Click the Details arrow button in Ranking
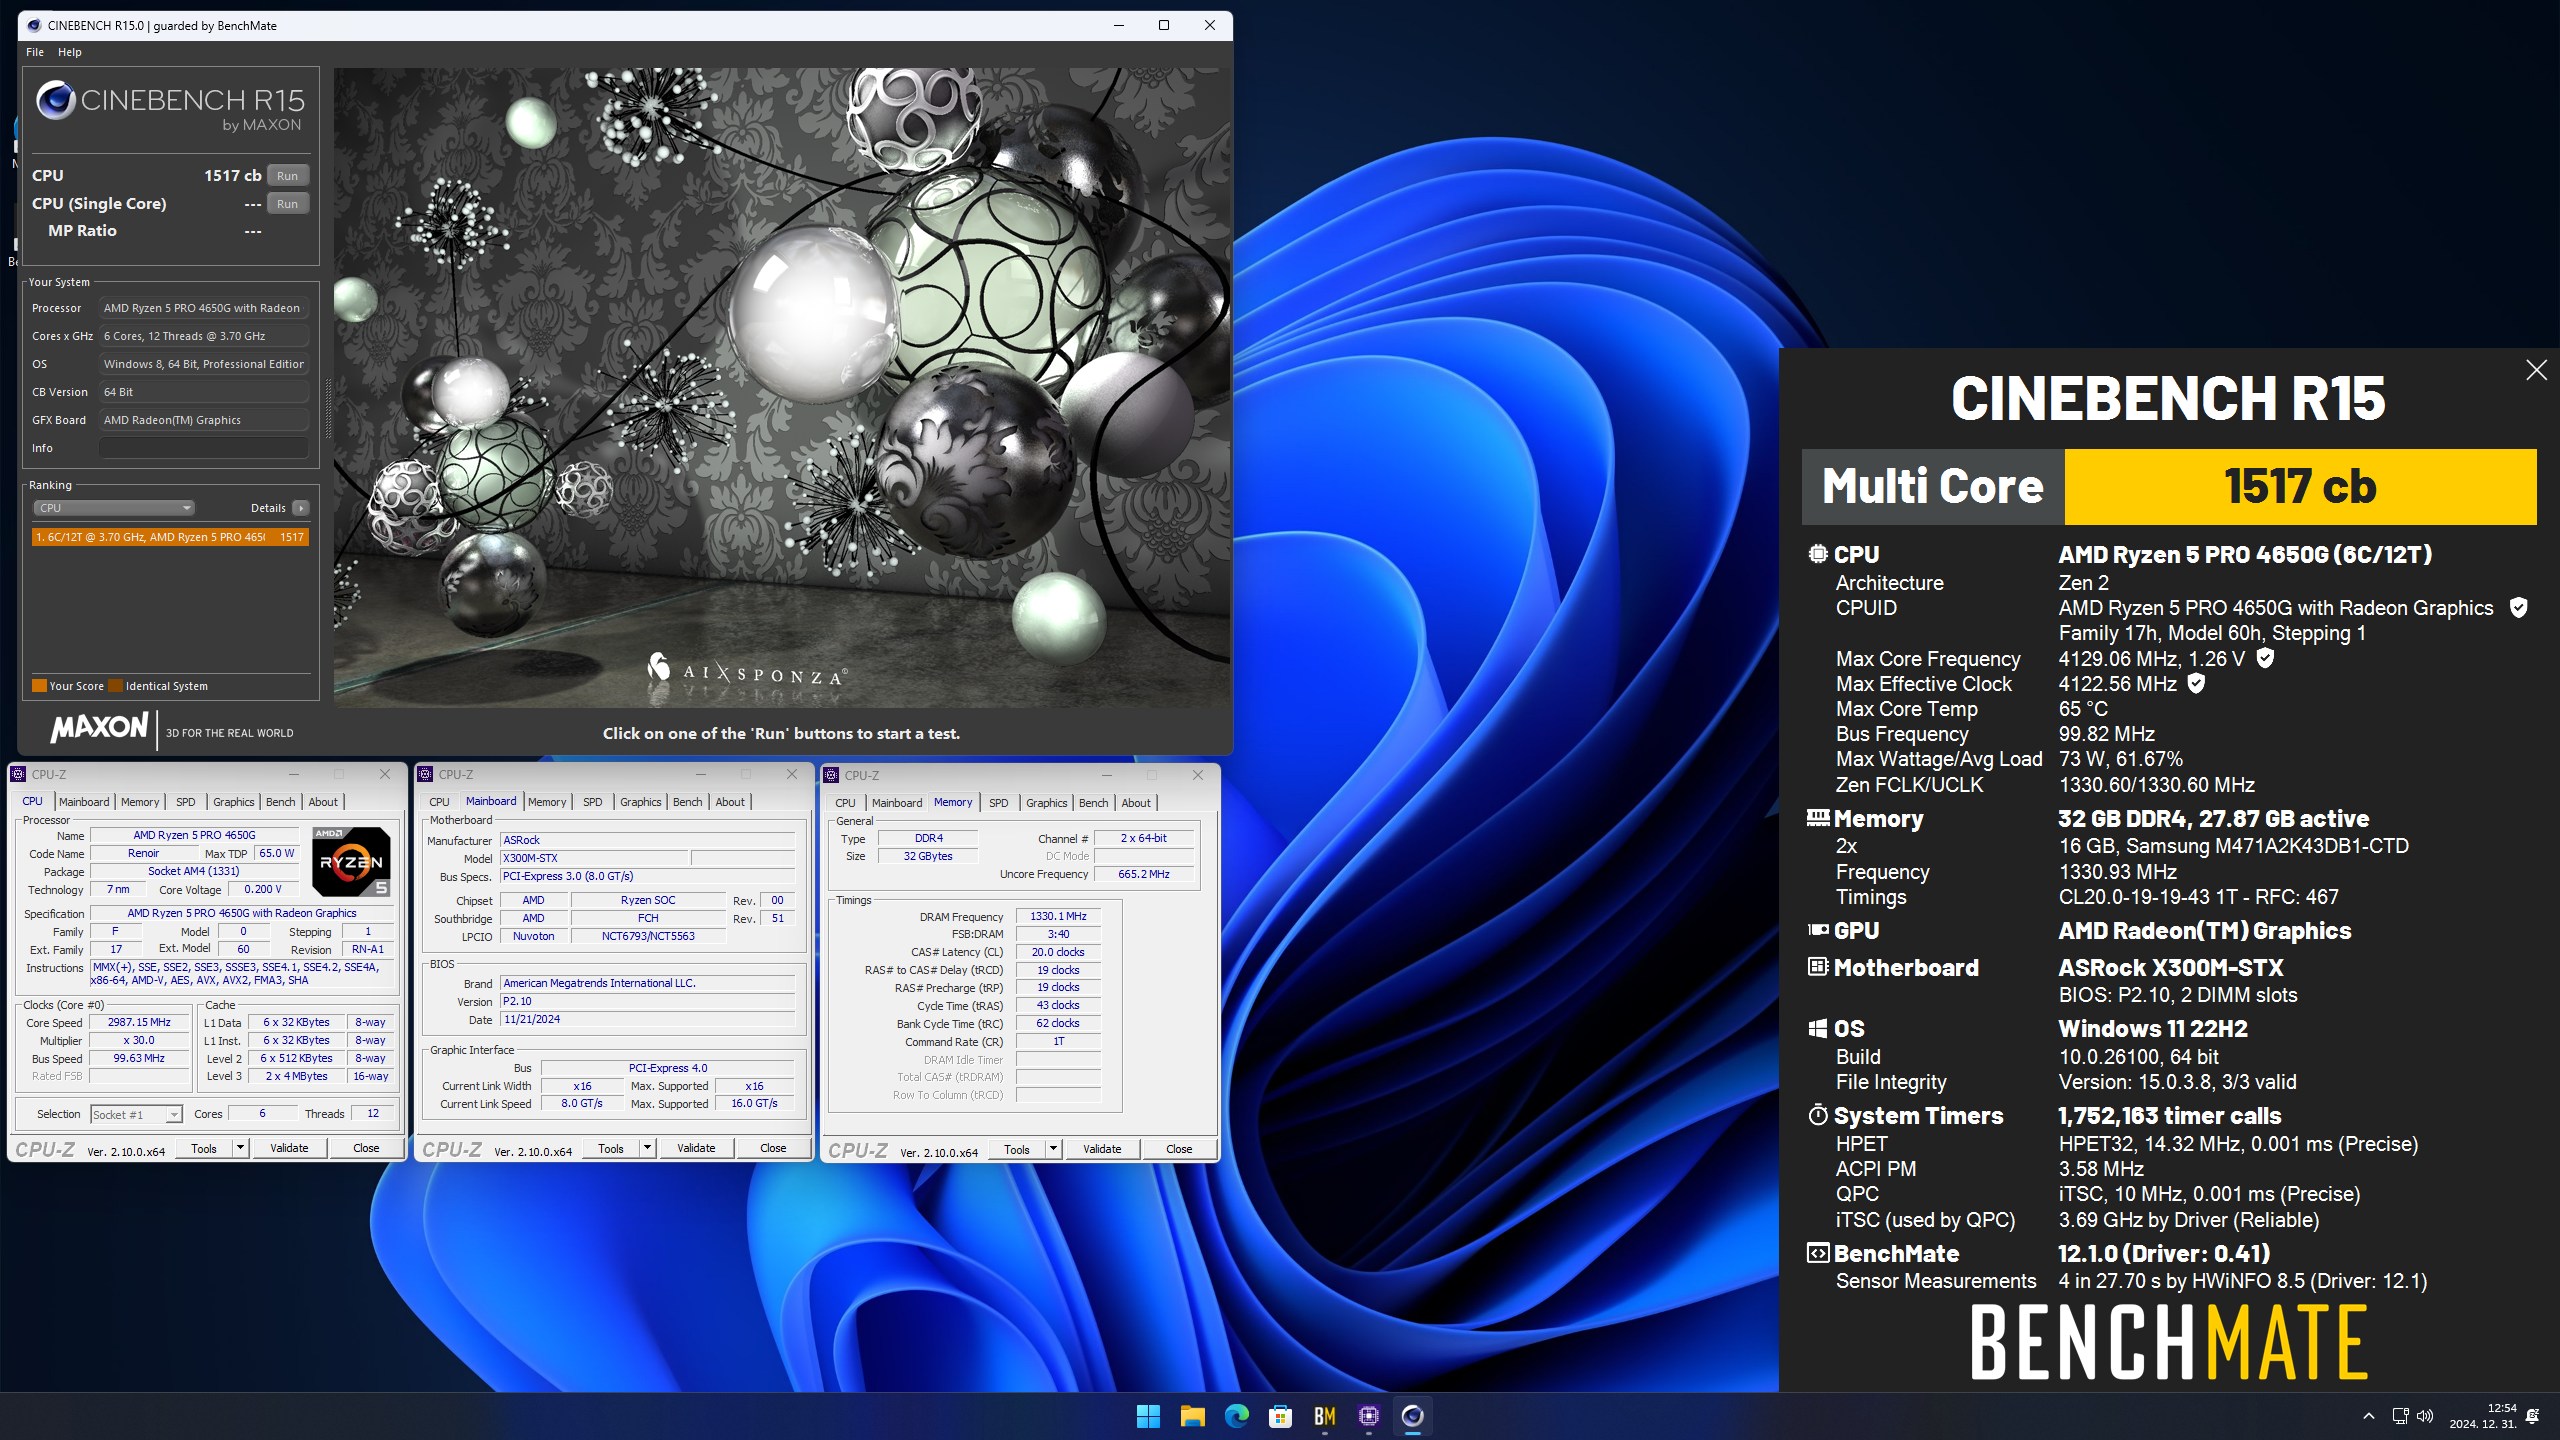 (301, 508)
